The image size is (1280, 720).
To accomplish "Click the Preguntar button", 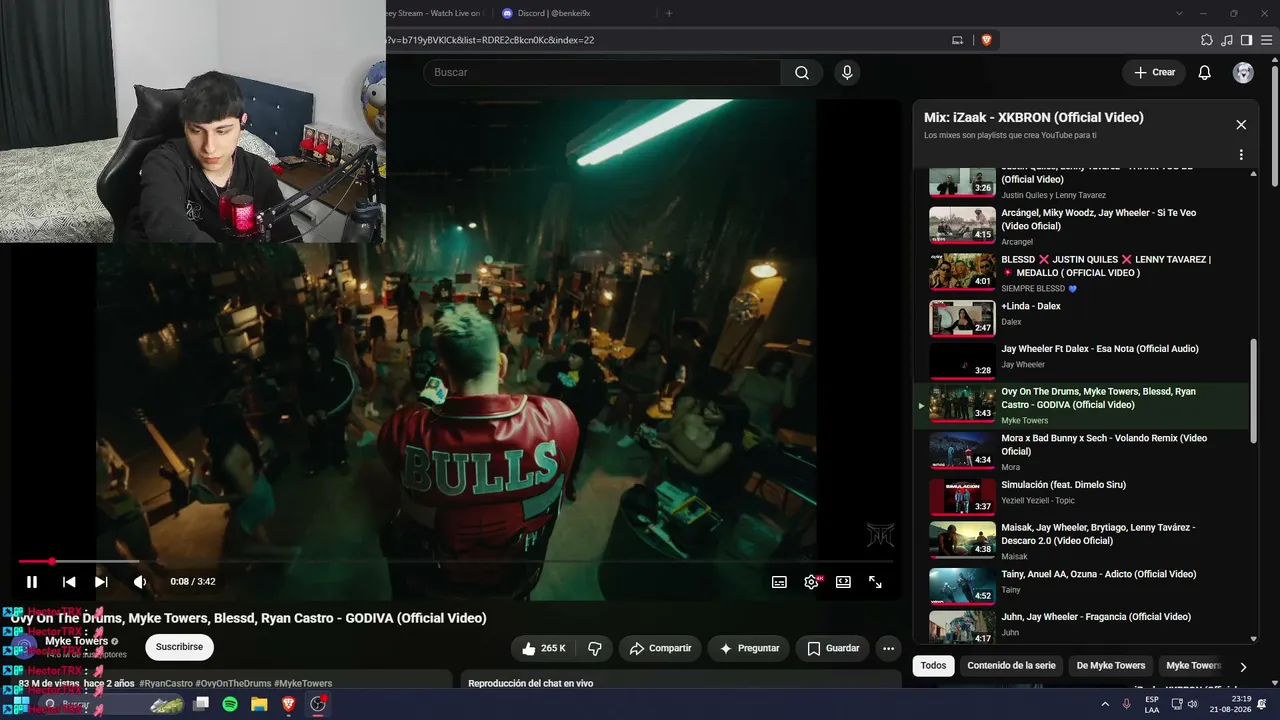I will 749,648.
